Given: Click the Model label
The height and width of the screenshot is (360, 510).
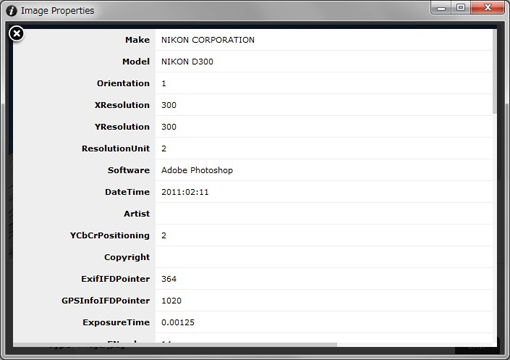Looking at the screenshot, I should click(136, 62).
